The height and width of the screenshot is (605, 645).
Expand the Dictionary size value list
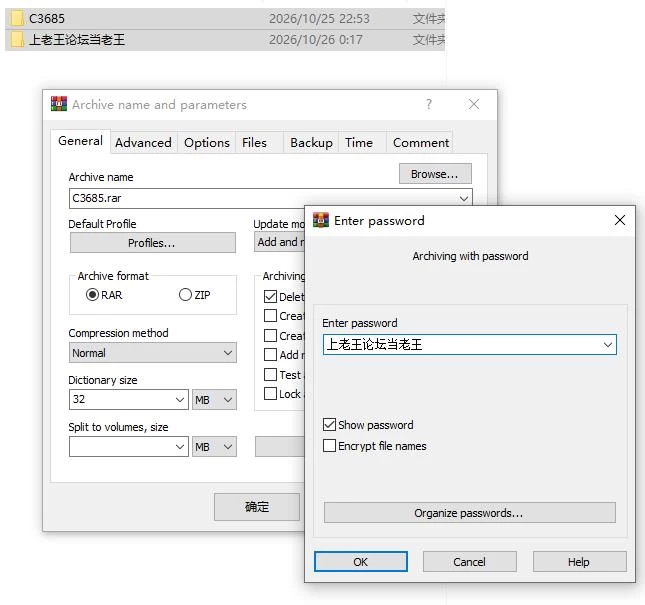click(x=179, y=399)
